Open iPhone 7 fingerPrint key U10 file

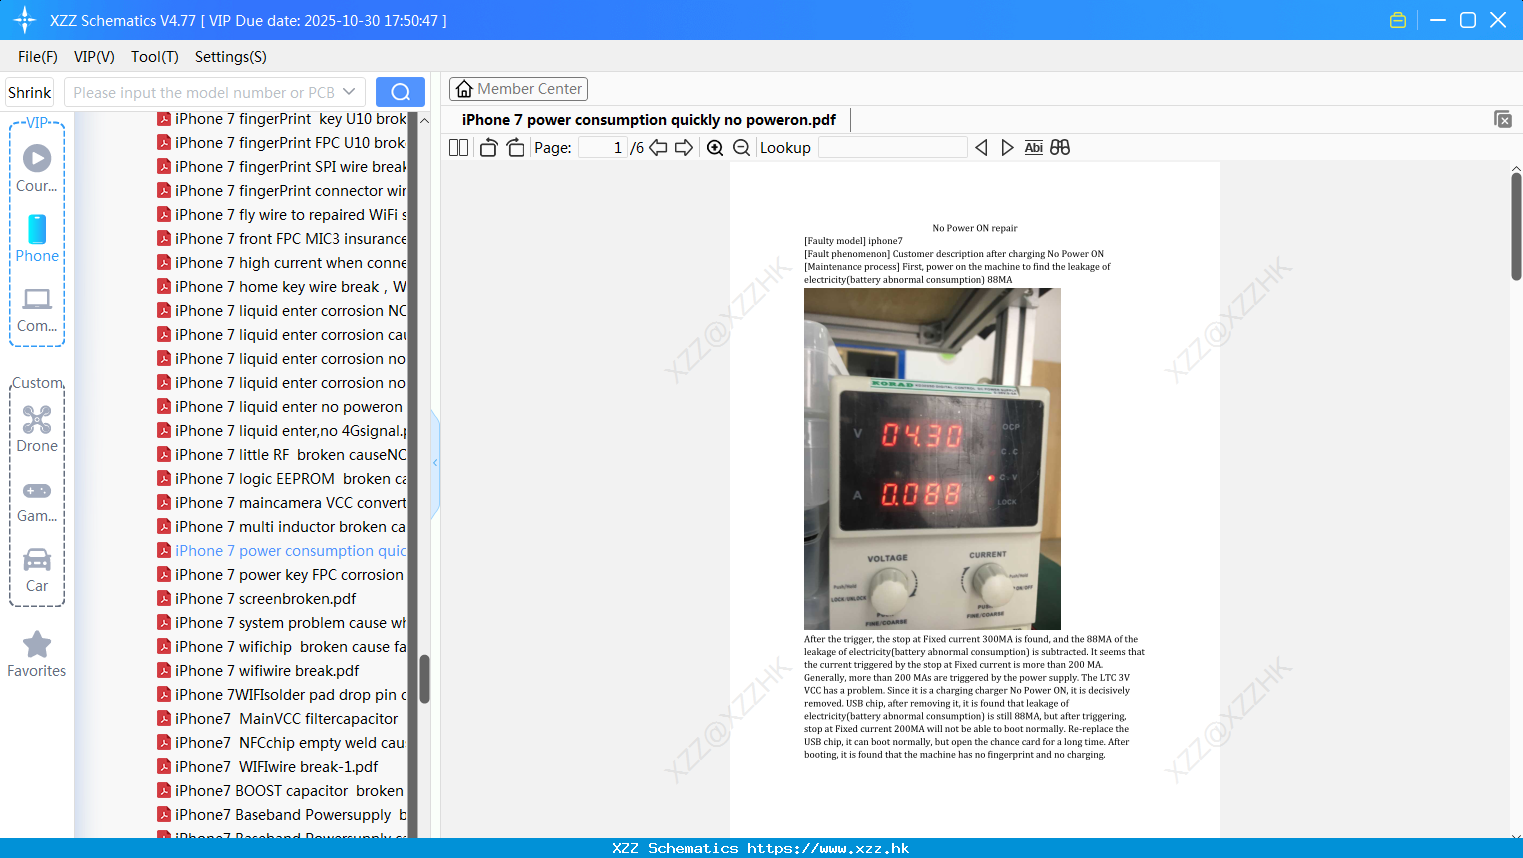point(281,119)
